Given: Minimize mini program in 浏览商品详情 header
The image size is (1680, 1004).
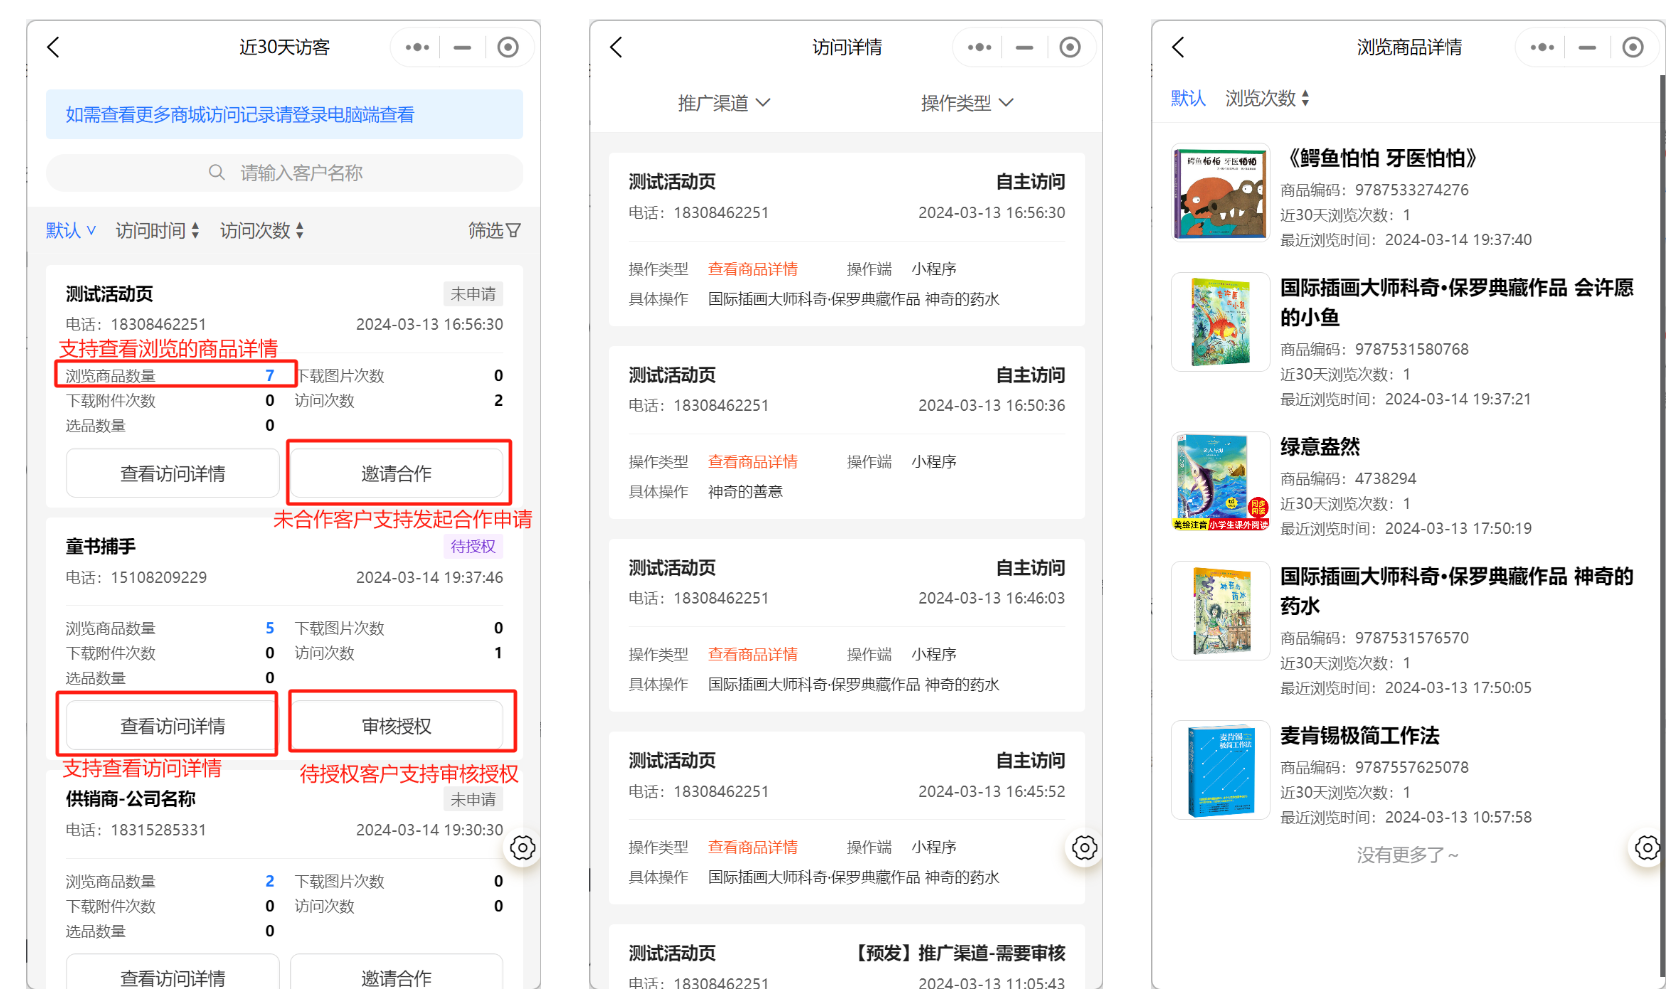Looking at the screenshot, I should point(1587,47).
